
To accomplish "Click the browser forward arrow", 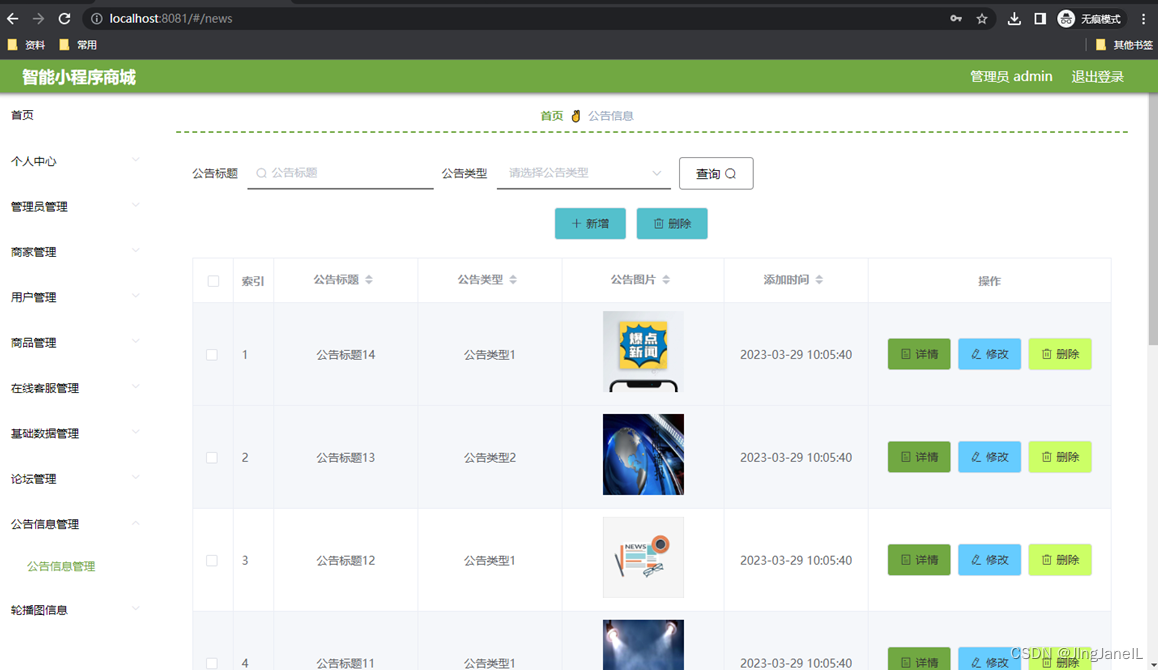I will coord(38,18).
